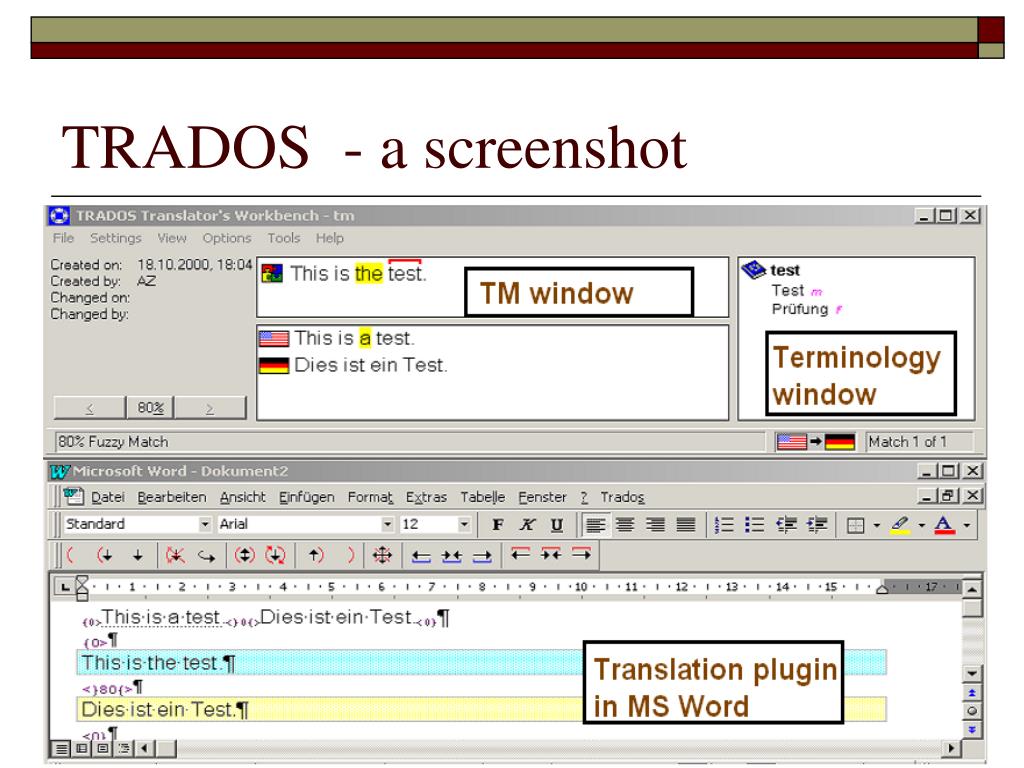Open the Arial font dropdown

pyautogui.click(x=388, y=524)
